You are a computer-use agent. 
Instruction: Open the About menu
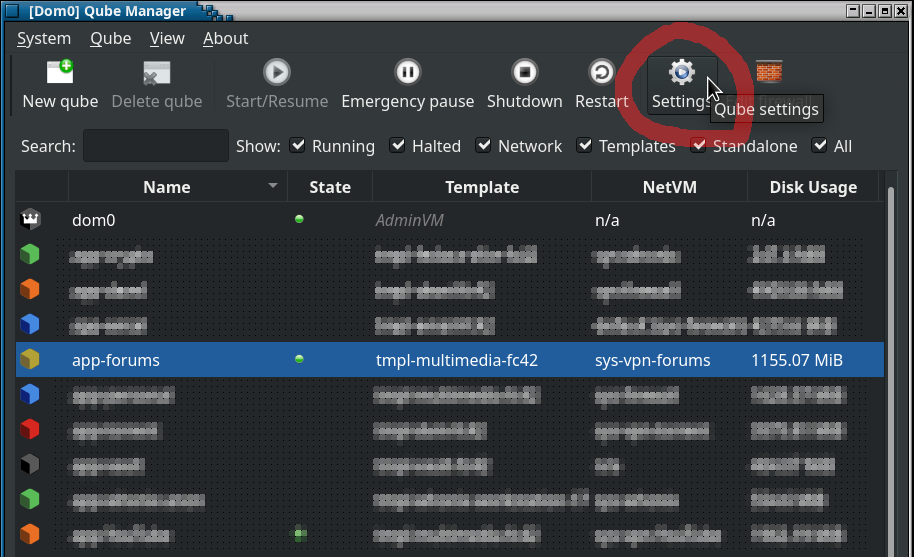(225, 38)
